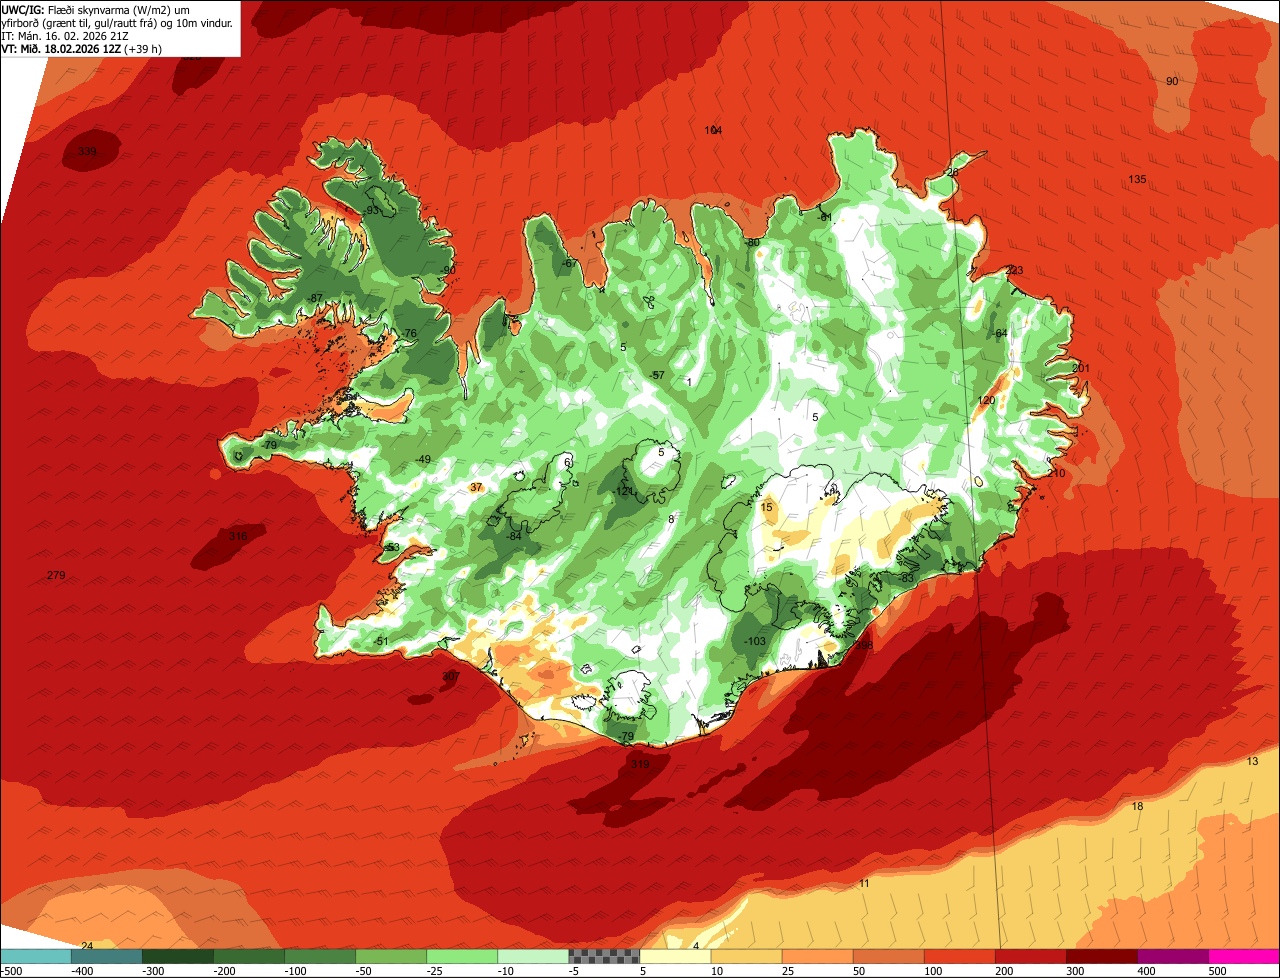
Task: Click the '18' value on the map
Action: click(1137, 807)
